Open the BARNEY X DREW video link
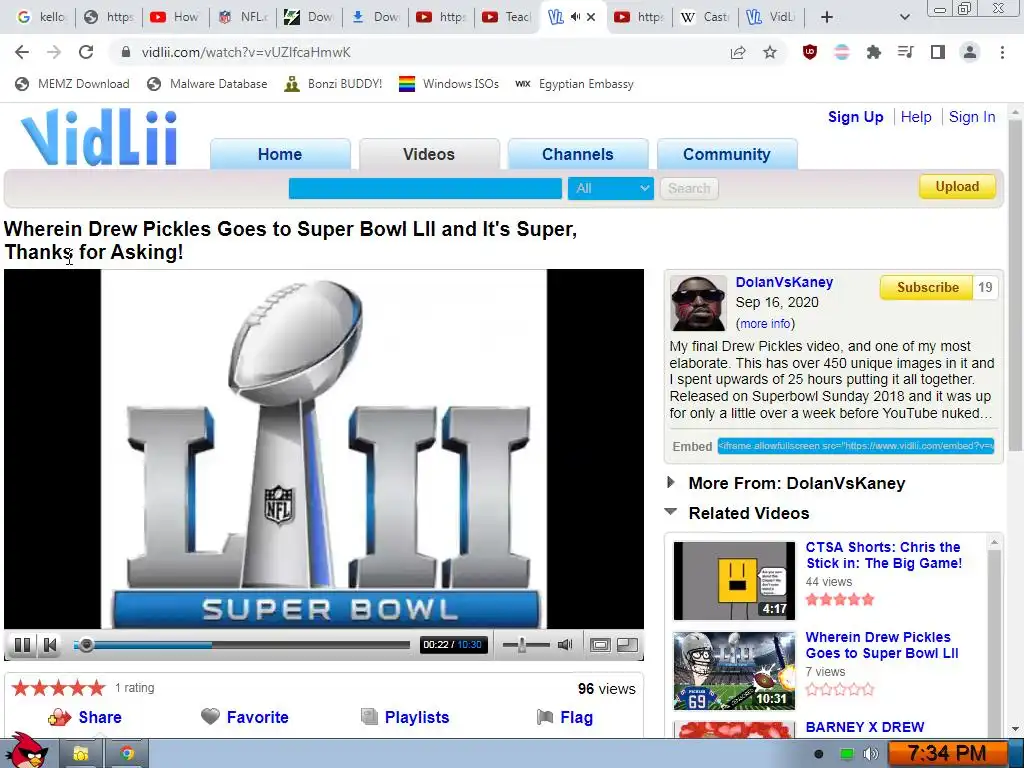 click(865, 727)
